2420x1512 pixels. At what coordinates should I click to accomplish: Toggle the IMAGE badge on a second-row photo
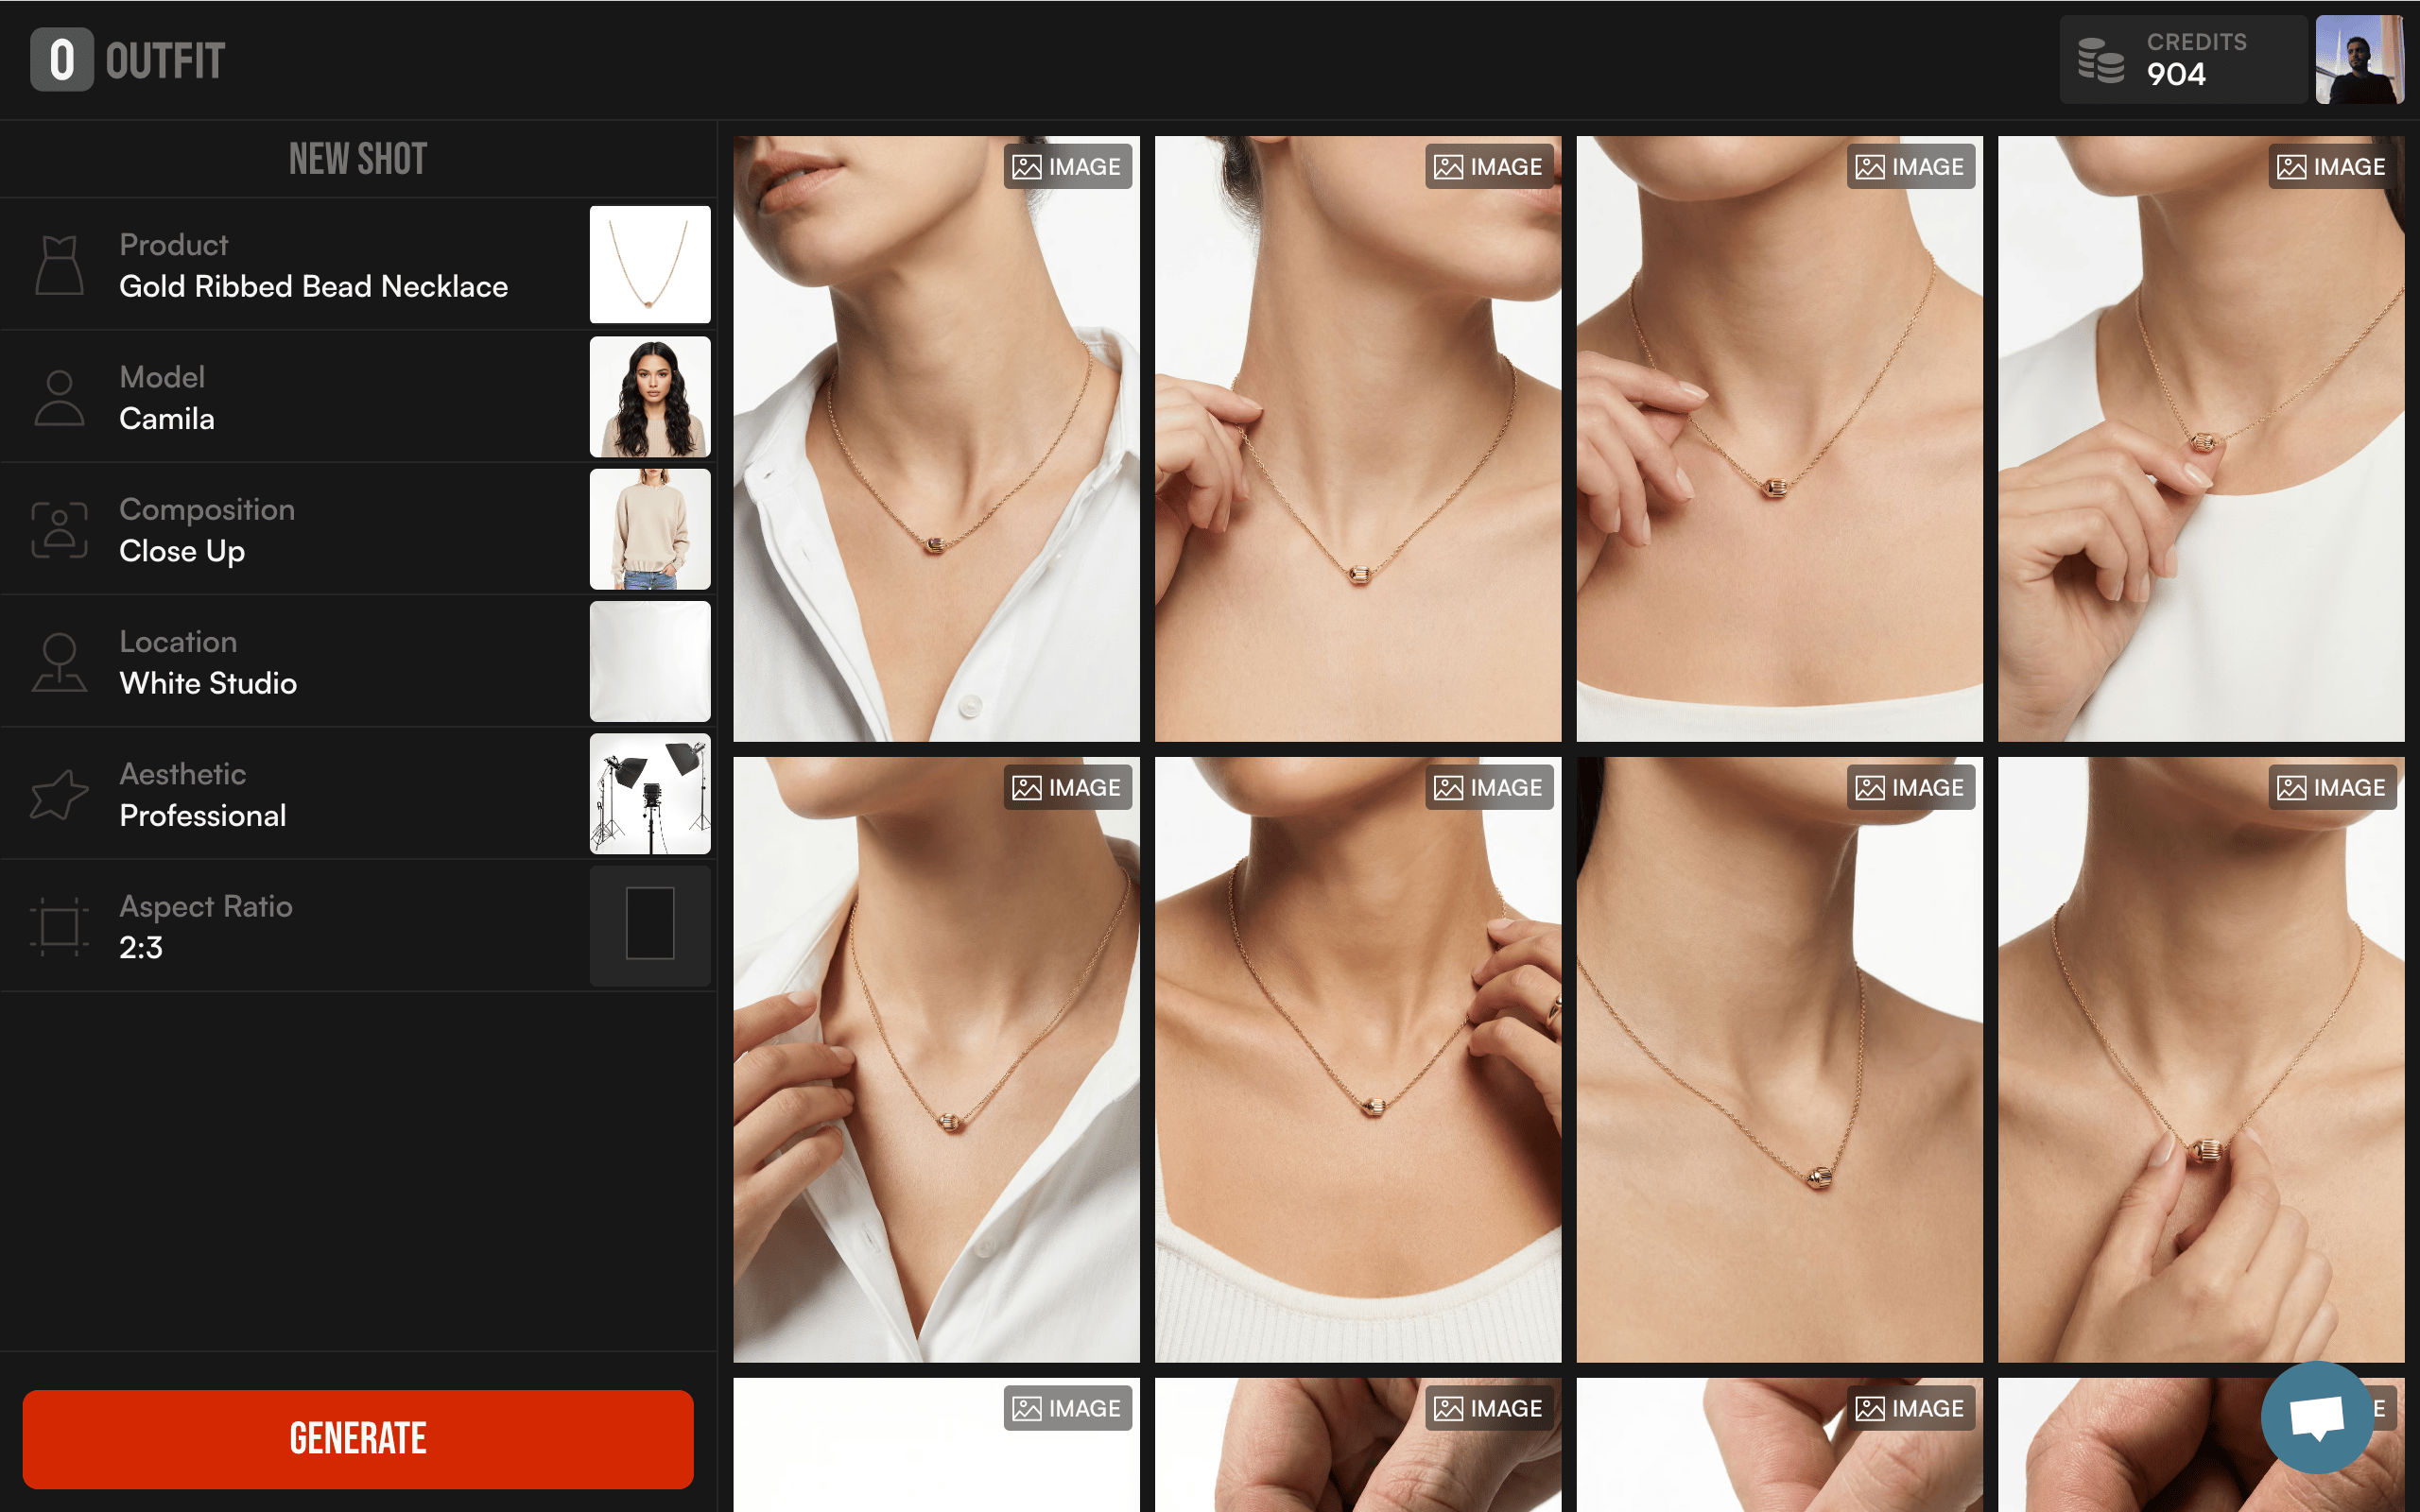point(1066,788)
